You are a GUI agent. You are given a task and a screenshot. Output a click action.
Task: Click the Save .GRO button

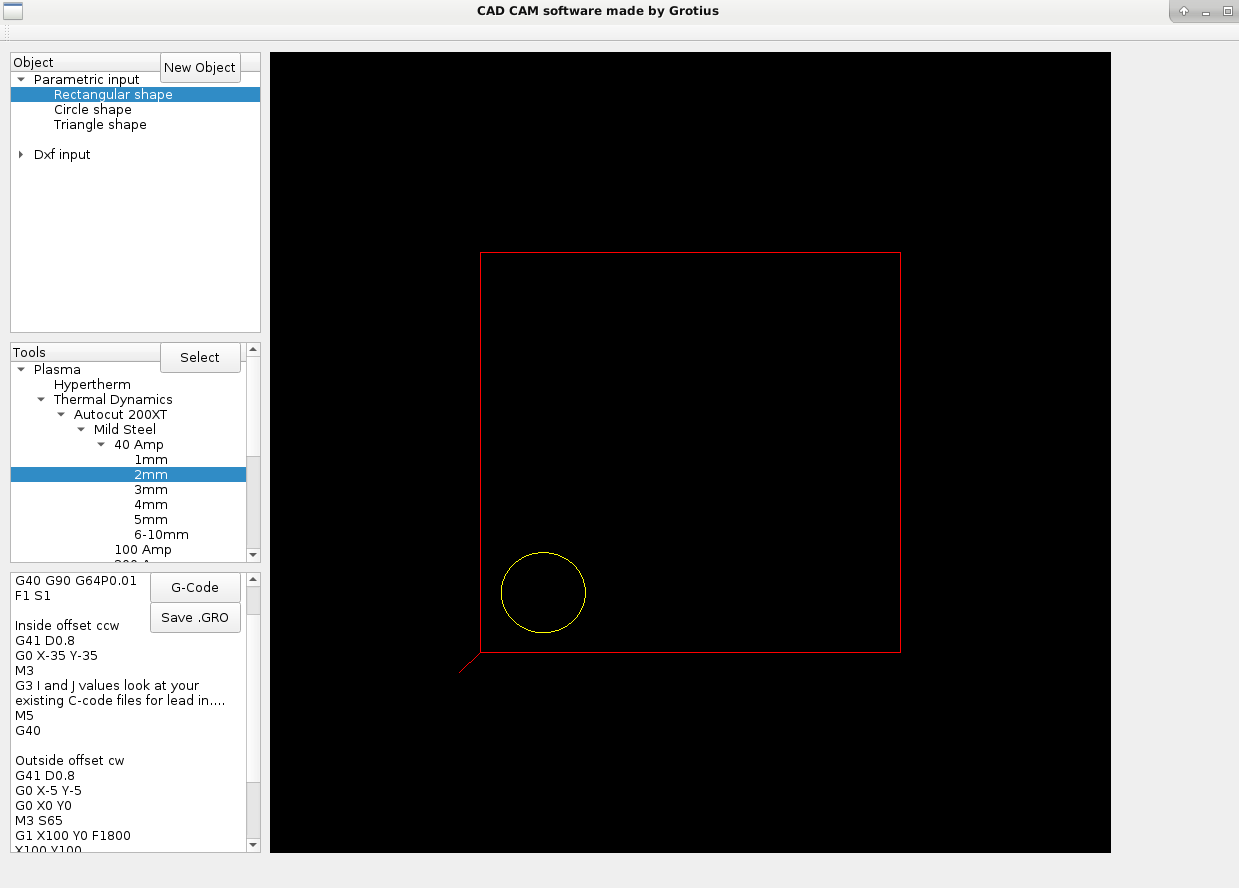pyautogui.click(x=195, y=617)
